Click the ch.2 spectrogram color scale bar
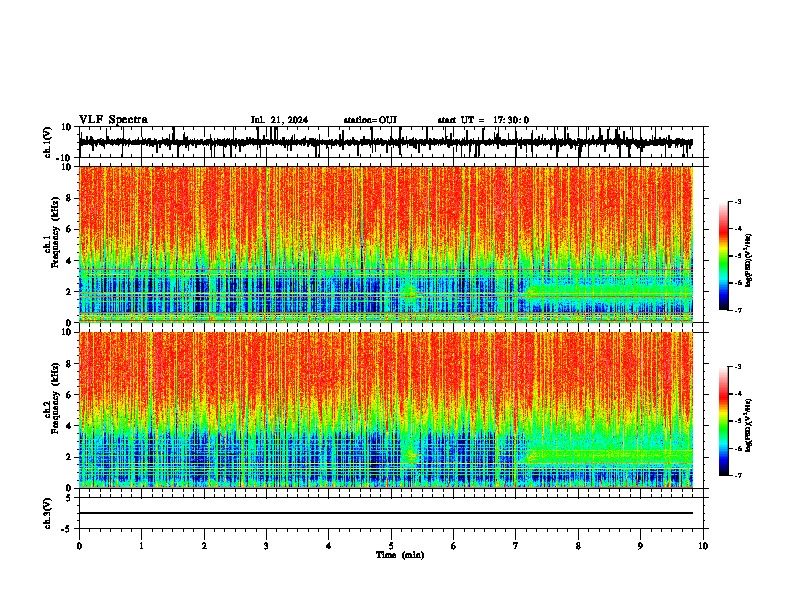The width and height of the screenshot is (792, 612). point(724,421)
